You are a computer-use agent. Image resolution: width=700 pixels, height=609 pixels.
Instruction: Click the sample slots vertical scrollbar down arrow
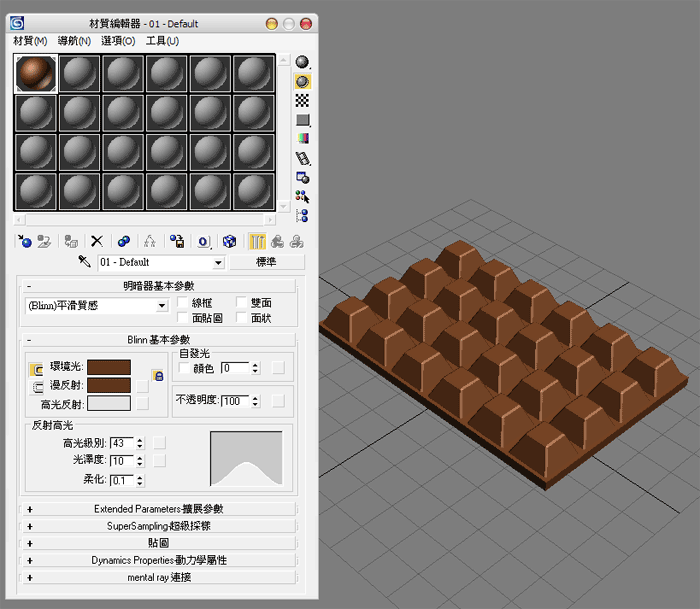point(283,206)
